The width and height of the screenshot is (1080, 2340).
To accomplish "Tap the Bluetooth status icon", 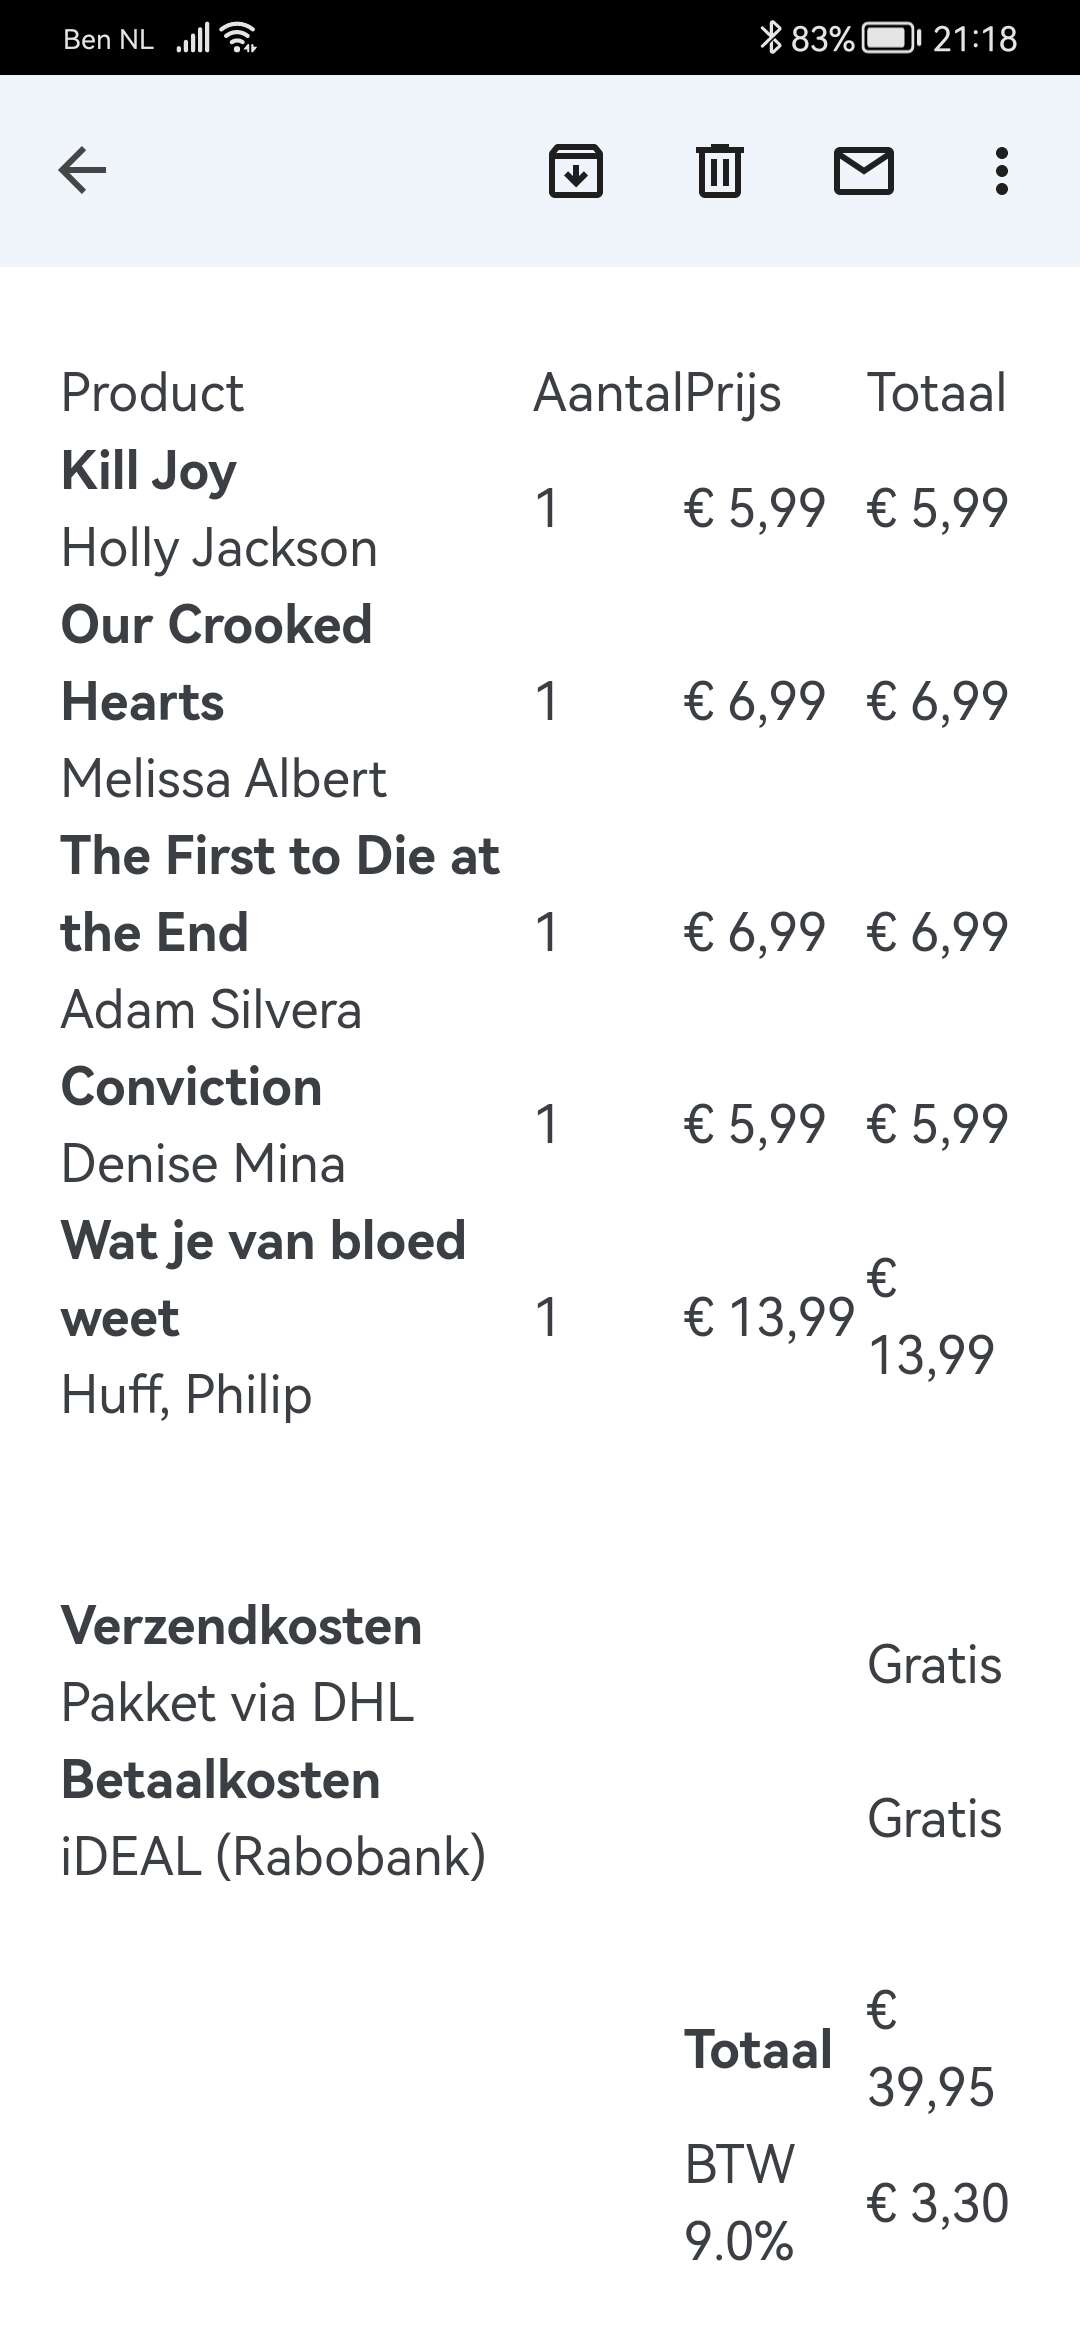I will [x=769, y=38].
